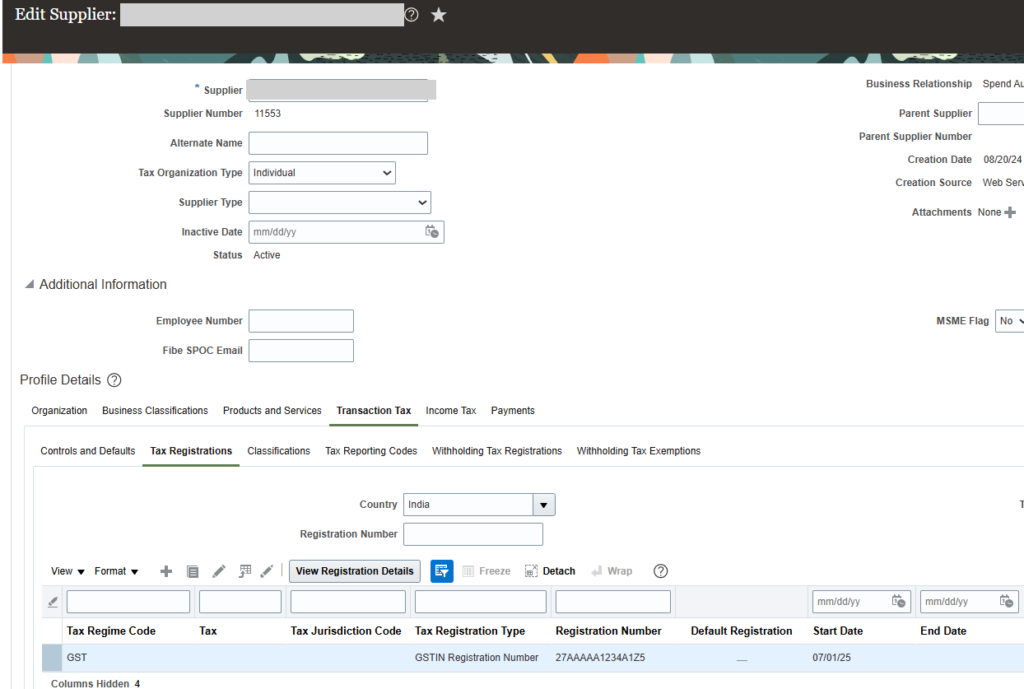Click the help icon in the table toolbar
This screenshot has width=1024, height=689.
click(660, 571)
